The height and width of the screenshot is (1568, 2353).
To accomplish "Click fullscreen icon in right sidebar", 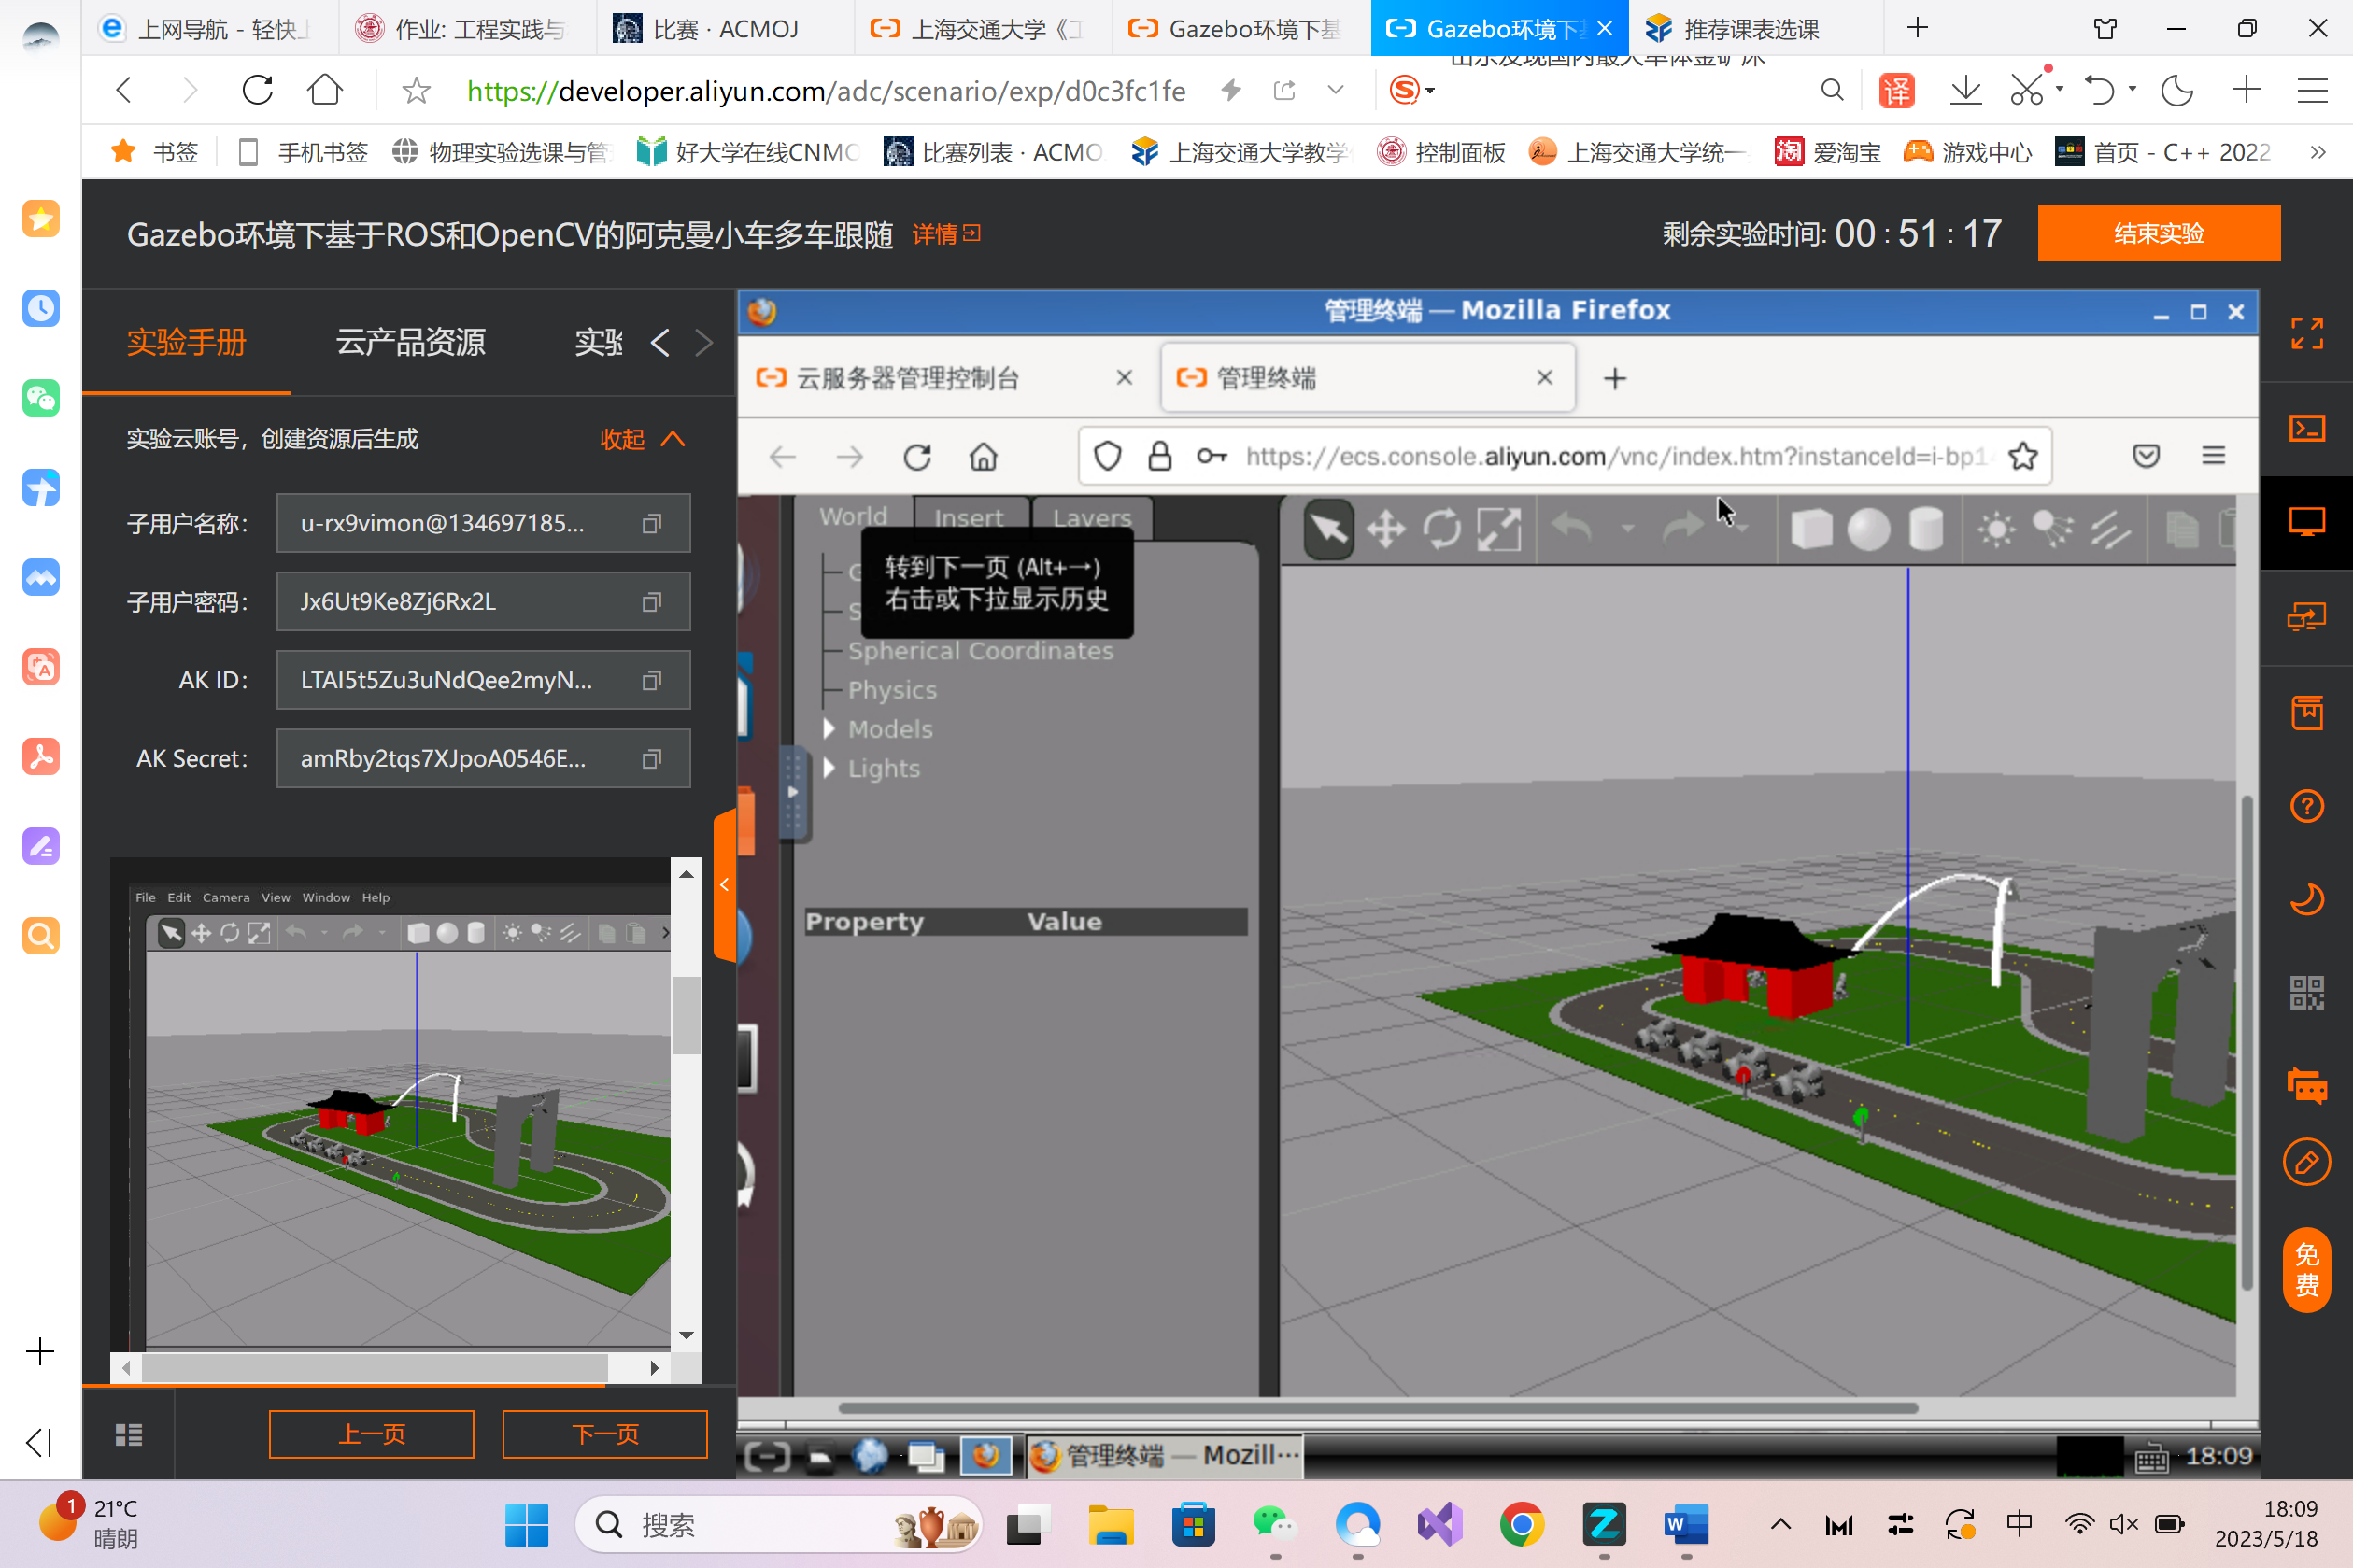I will coord(2306,334).
